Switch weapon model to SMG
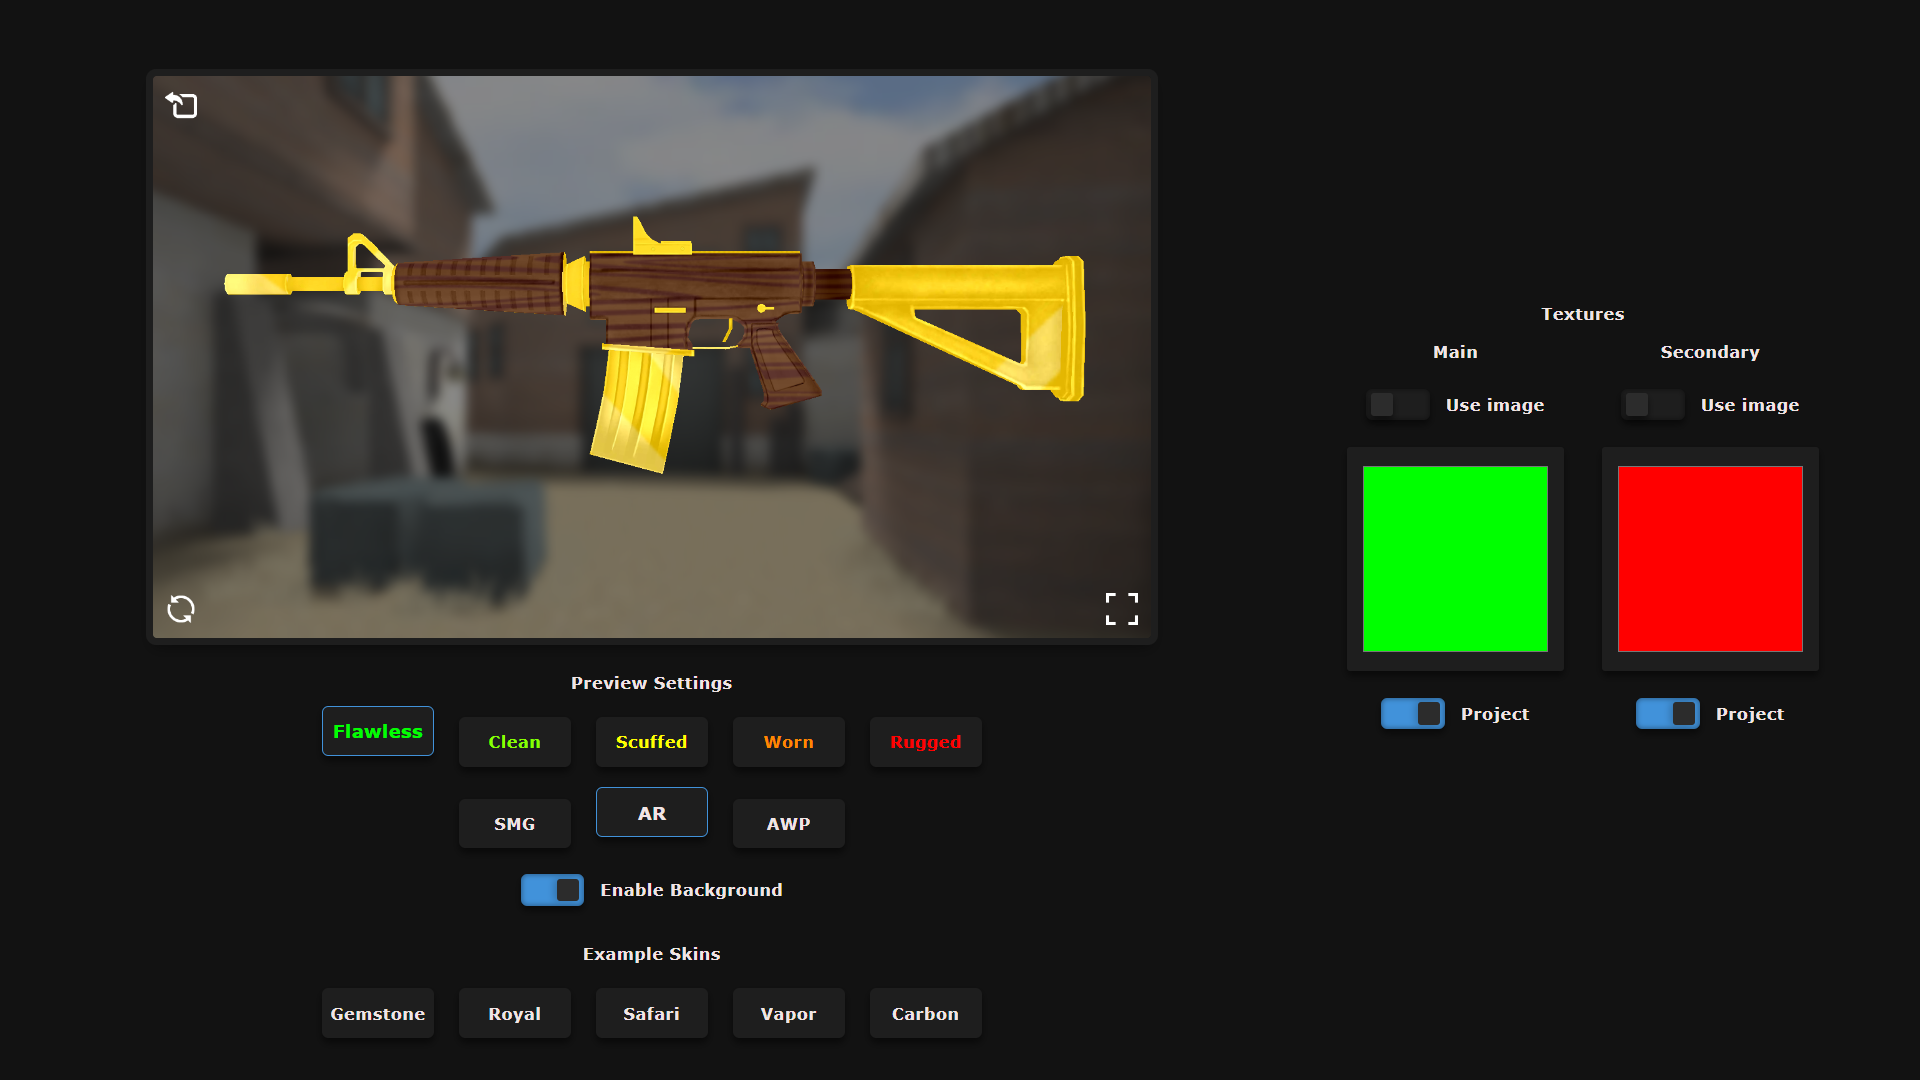The height and width of the screenshot is (1080, 1920). click(514, 824)
